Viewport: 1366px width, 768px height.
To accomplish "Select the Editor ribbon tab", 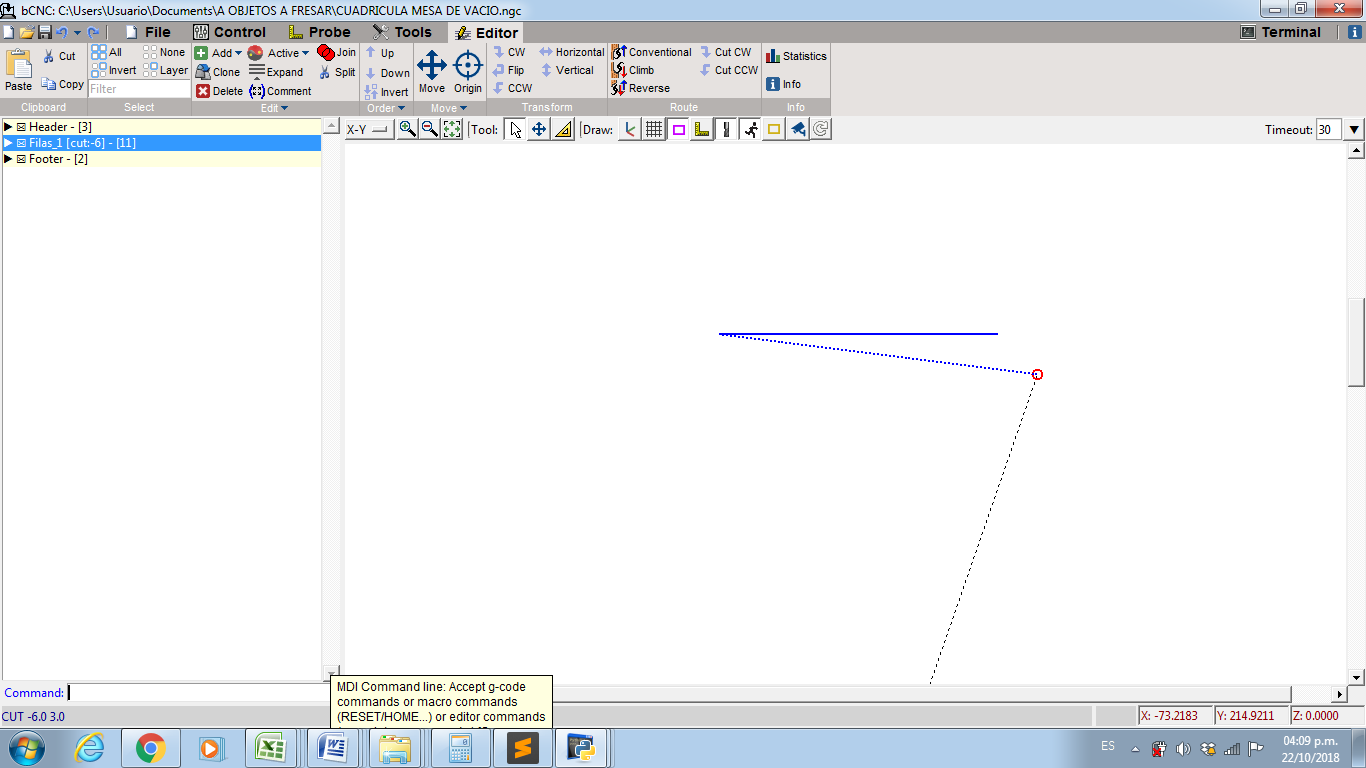I will coord(486,32).
